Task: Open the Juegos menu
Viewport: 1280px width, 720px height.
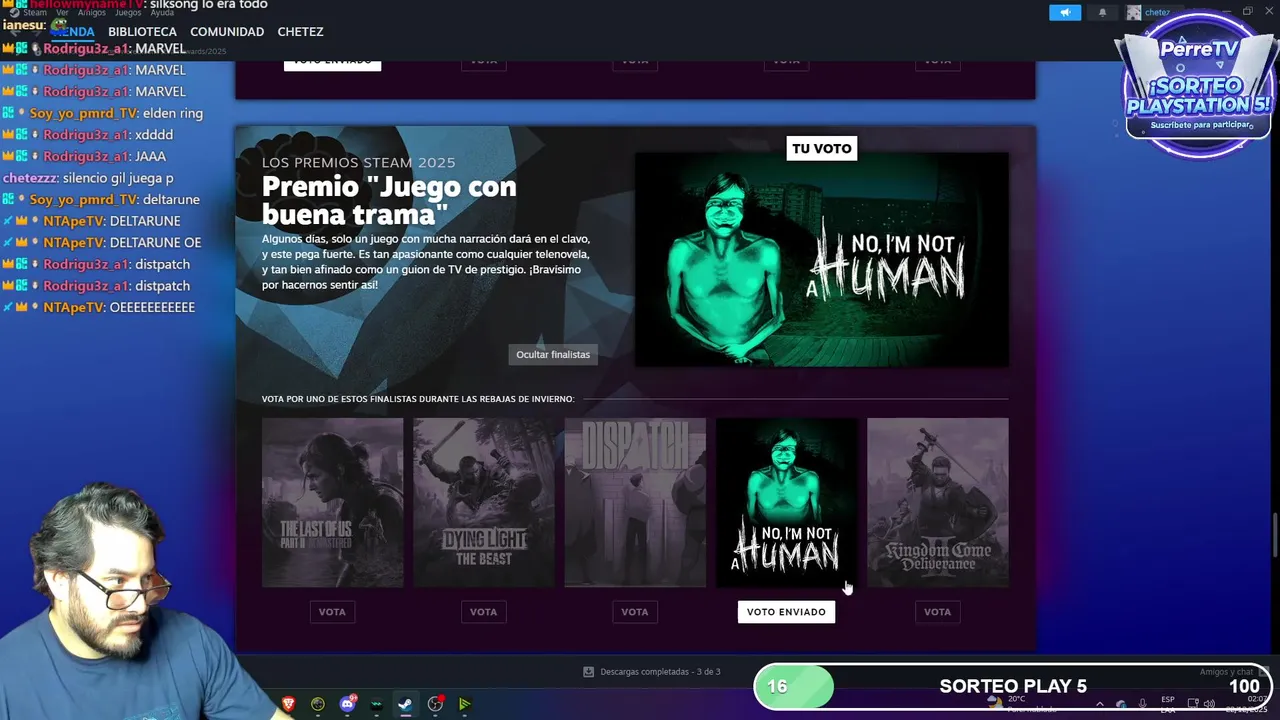Action: (127, 13)
